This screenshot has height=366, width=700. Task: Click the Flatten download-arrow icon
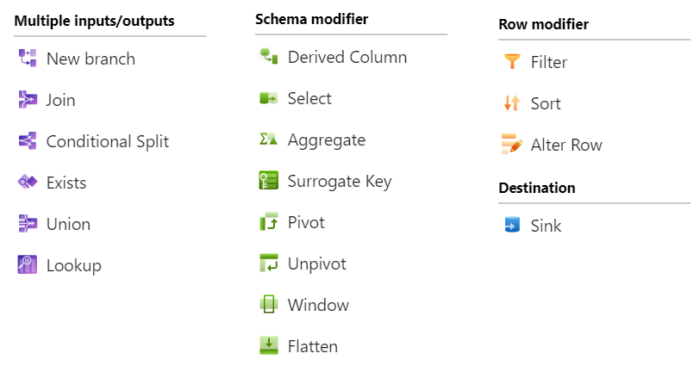[269, 345]
